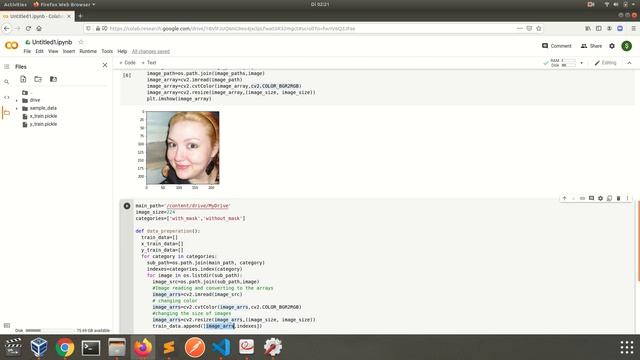Show the Firefox library icon
This screenshot has width=640, height=360.
[x=588, y=29]
